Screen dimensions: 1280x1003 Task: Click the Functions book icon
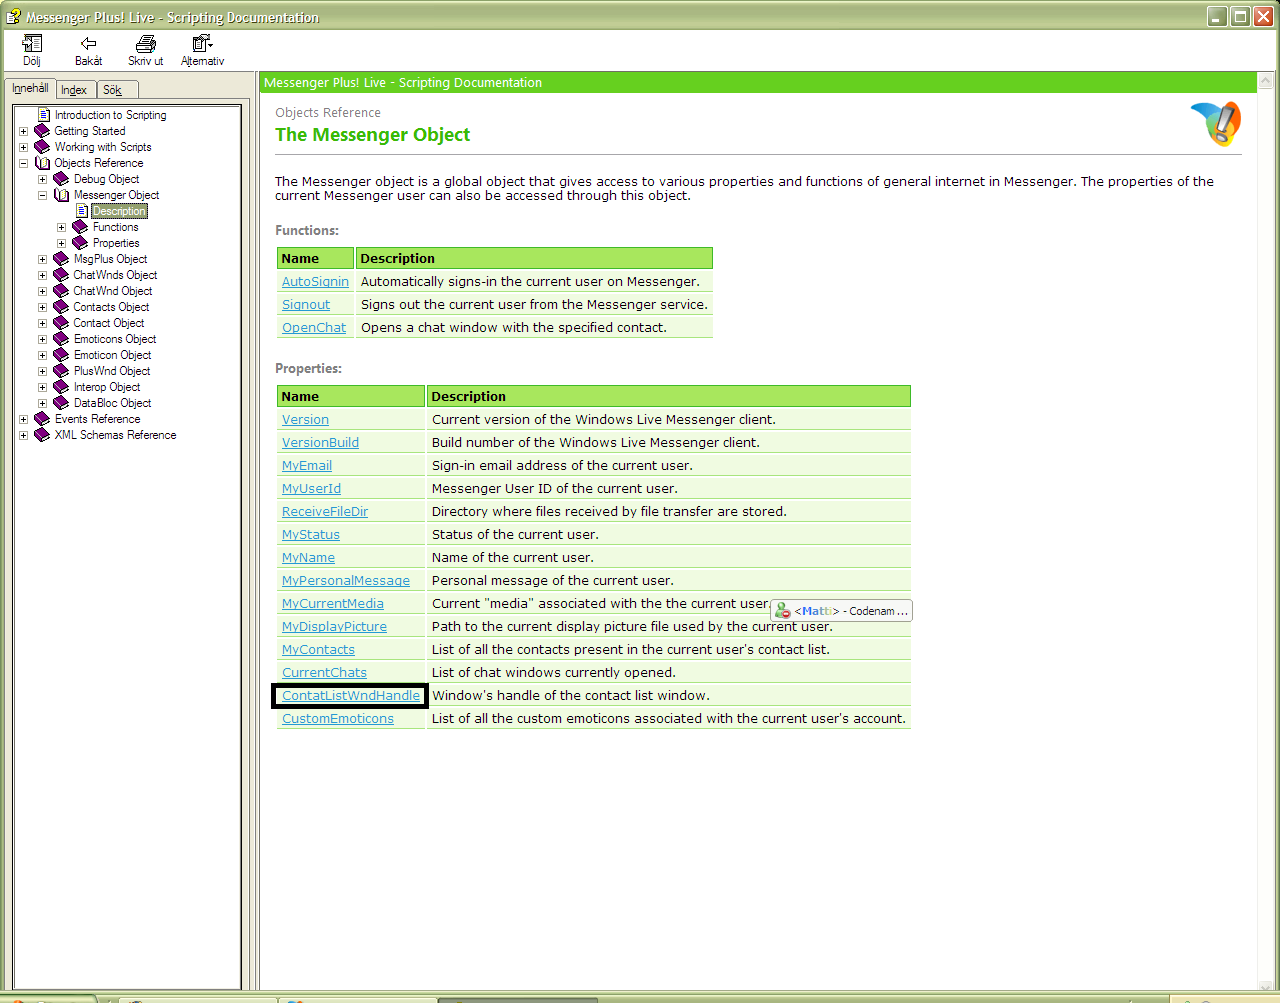(x=80, y=227)
